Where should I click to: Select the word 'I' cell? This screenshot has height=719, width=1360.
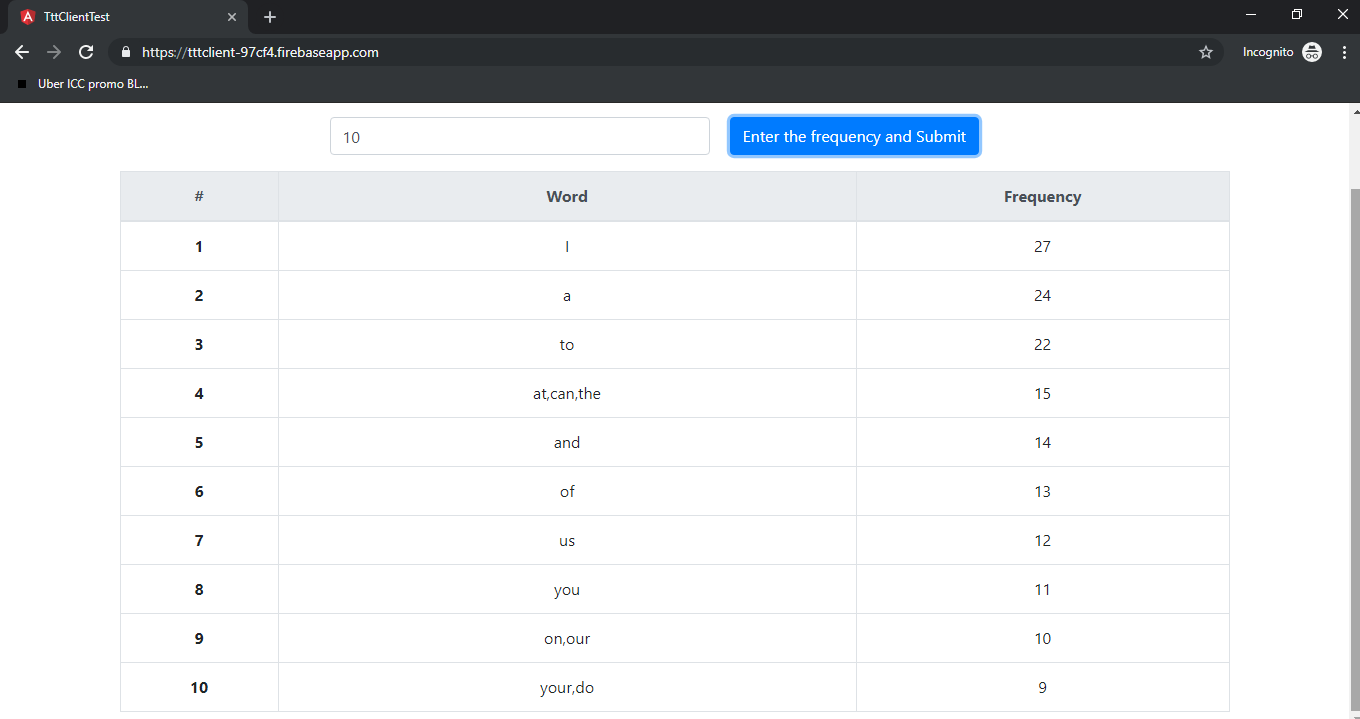click(x=567, y=246)
